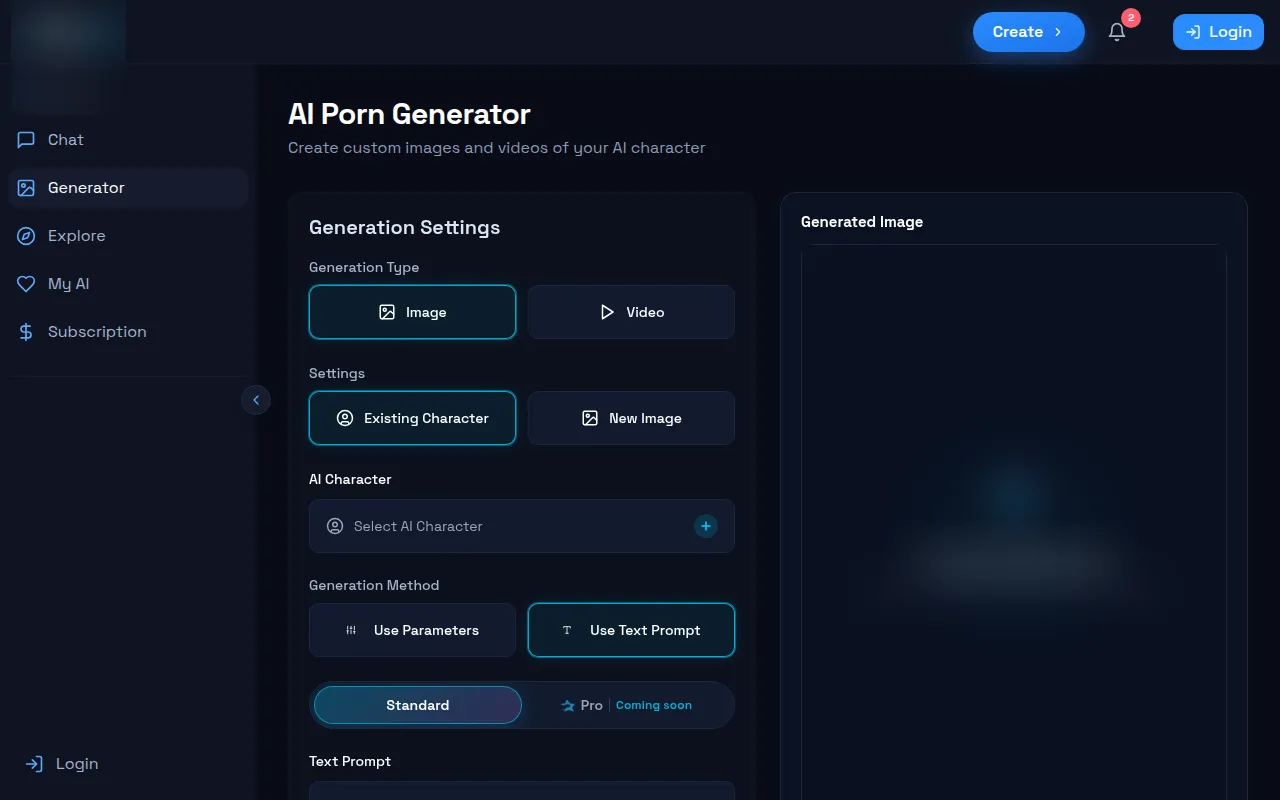
Task: Open the Select AI Character dropdown
Action: point(522,526)
